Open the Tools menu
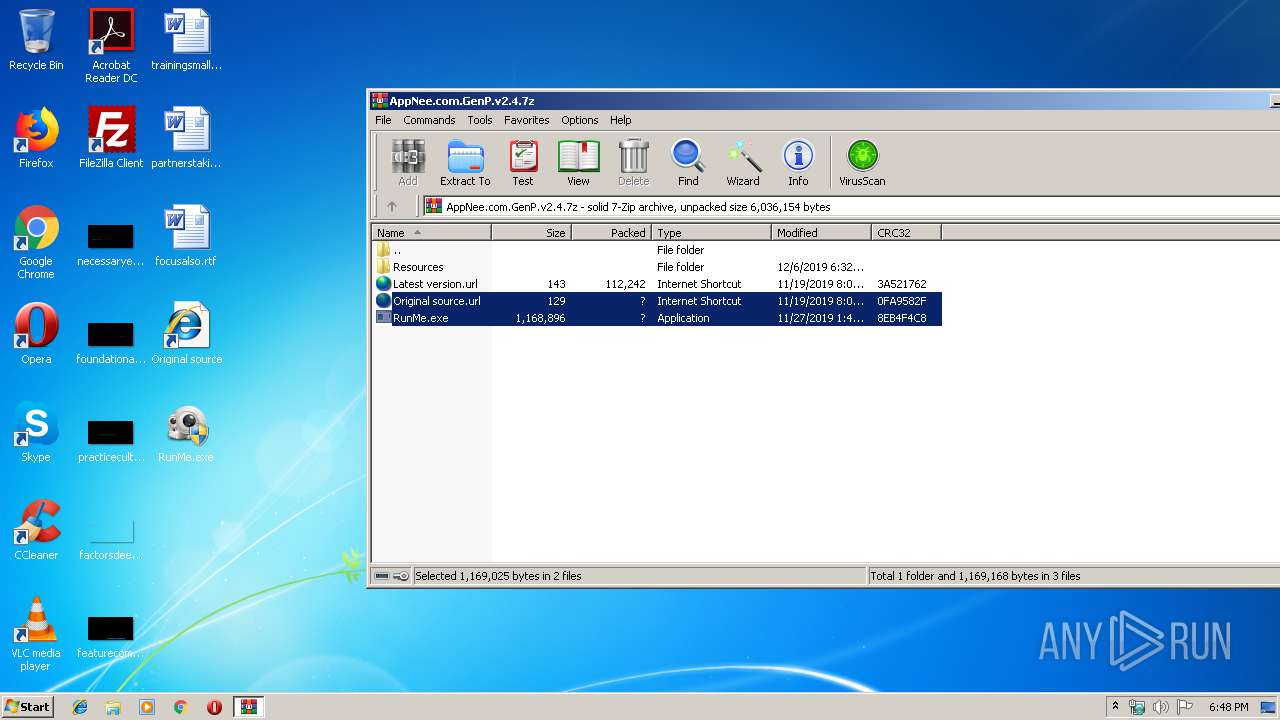This screenshot has height=720, width=1280. pyautogui.click(x=480, y=120)
